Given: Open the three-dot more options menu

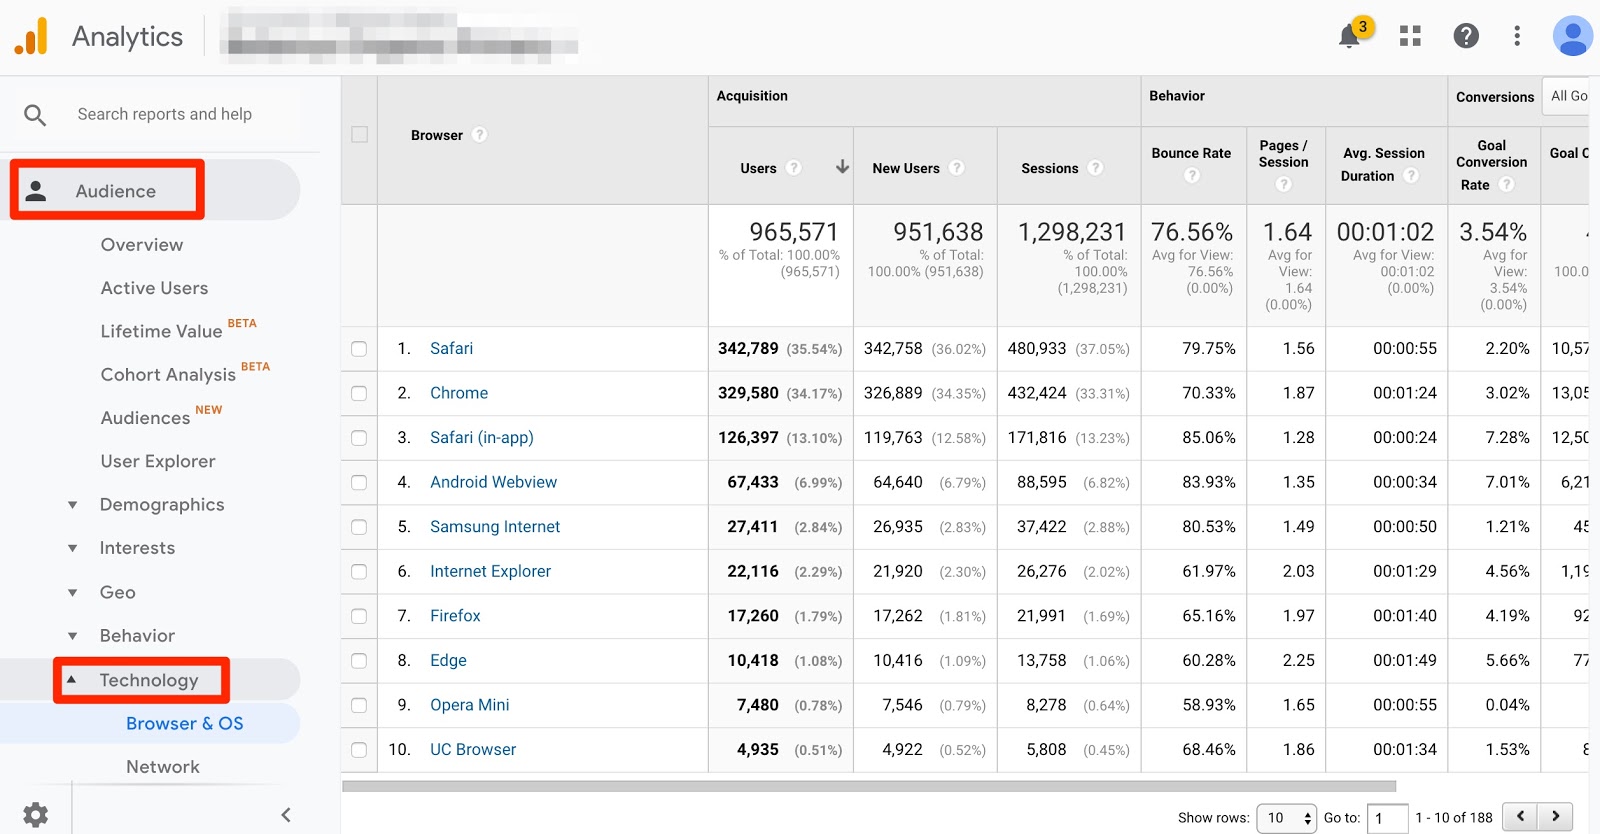Looking at the screenshot, I should (1517, 36).
